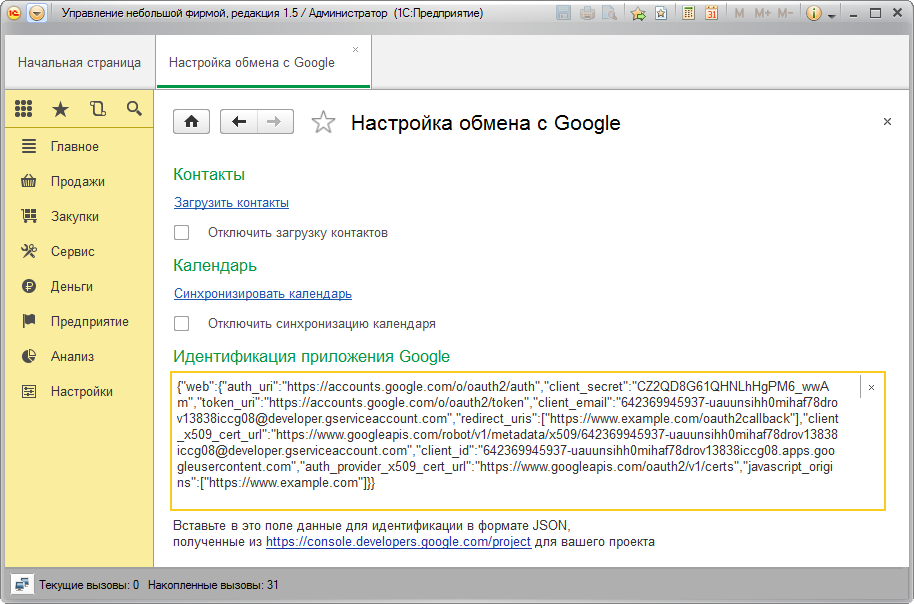The image size is (914, 604).
Task: Click the Предприятие flag icon
Action: pyautogui.click(x=29, y=321)
